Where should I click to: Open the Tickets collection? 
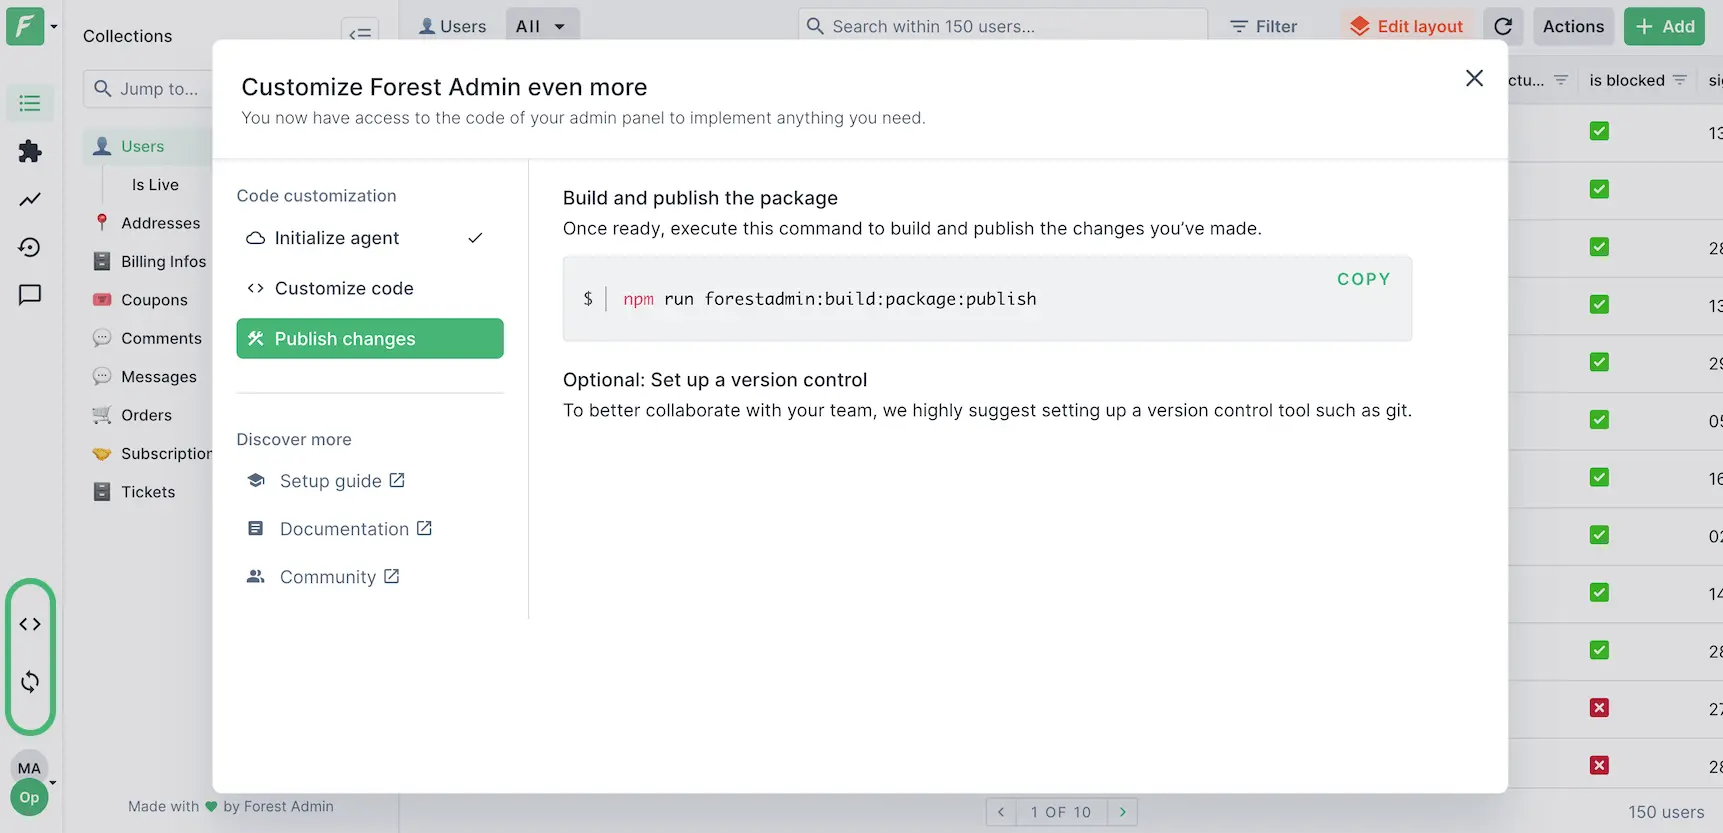point(148,492)
